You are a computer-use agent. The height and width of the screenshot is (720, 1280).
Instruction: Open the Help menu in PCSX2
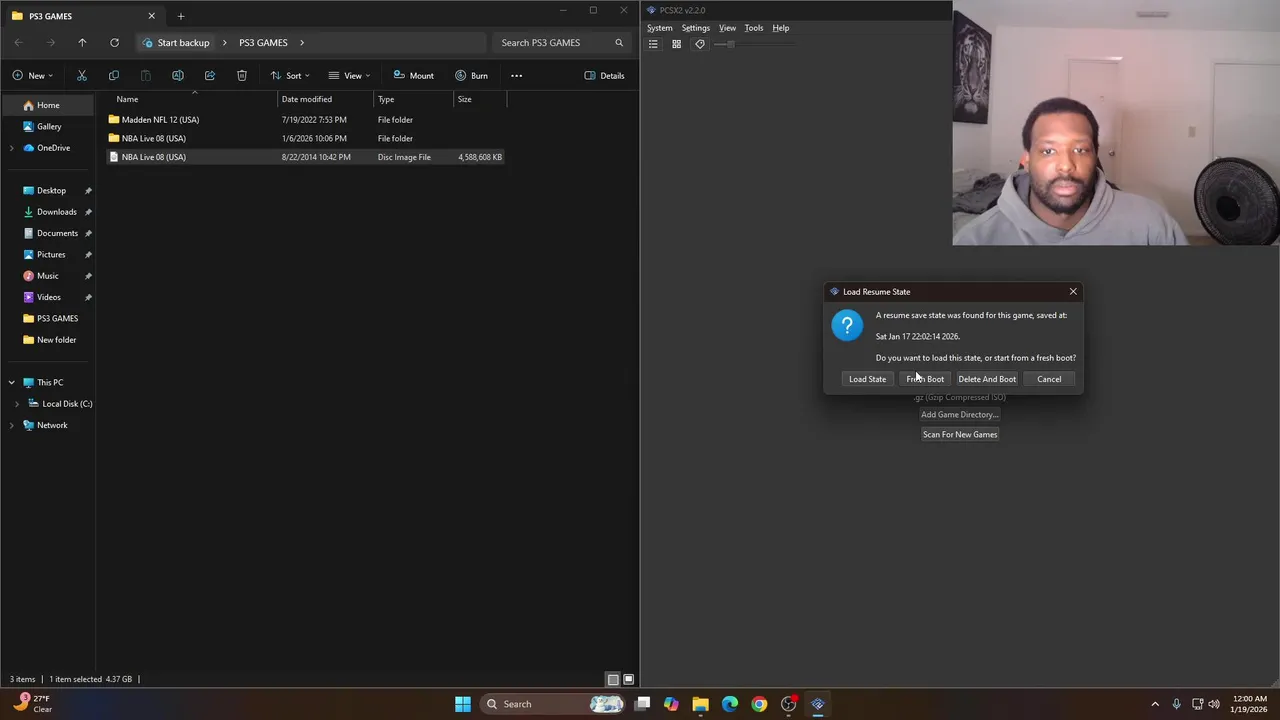tap(780, 28)
